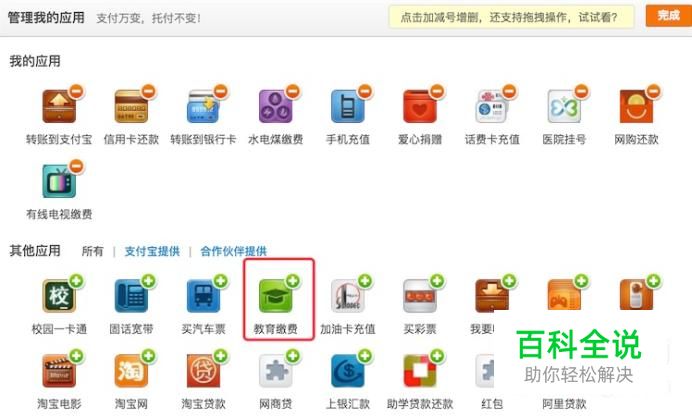Switch to the 所有 filter tab
The width and height of the screenshot is (692, 419).
point(92,251)
